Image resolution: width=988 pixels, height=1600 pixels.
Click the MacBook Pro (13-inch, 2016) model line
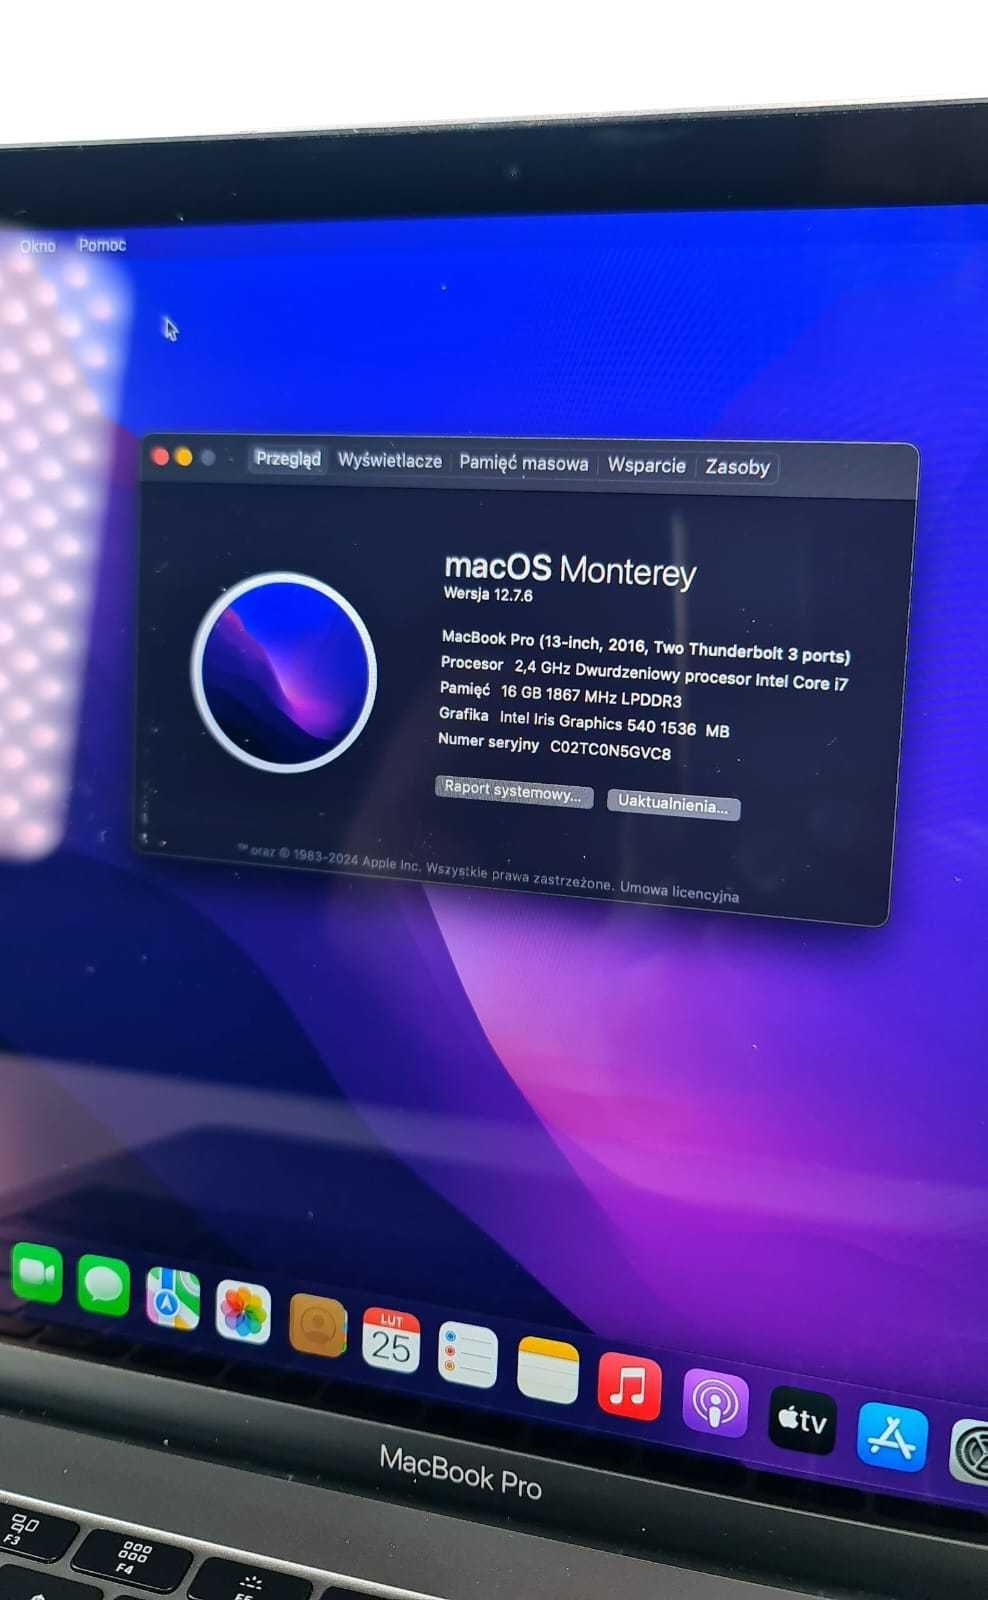tap(646, 647)
